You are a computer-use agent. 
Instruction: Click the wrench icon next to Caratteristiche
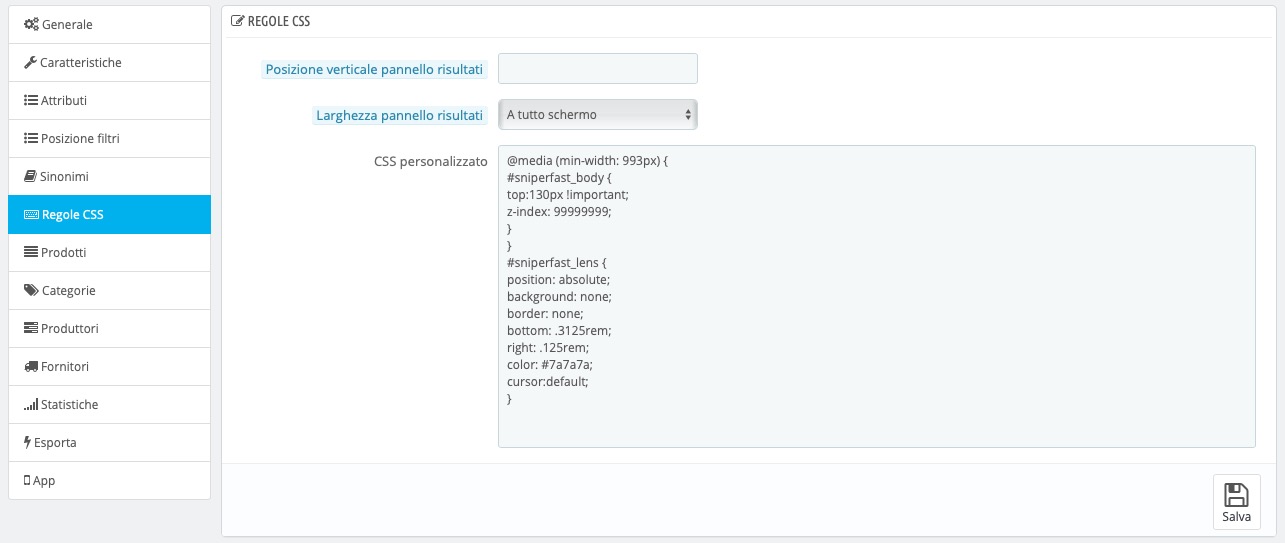pyautogui.click(x=30, y=63)
